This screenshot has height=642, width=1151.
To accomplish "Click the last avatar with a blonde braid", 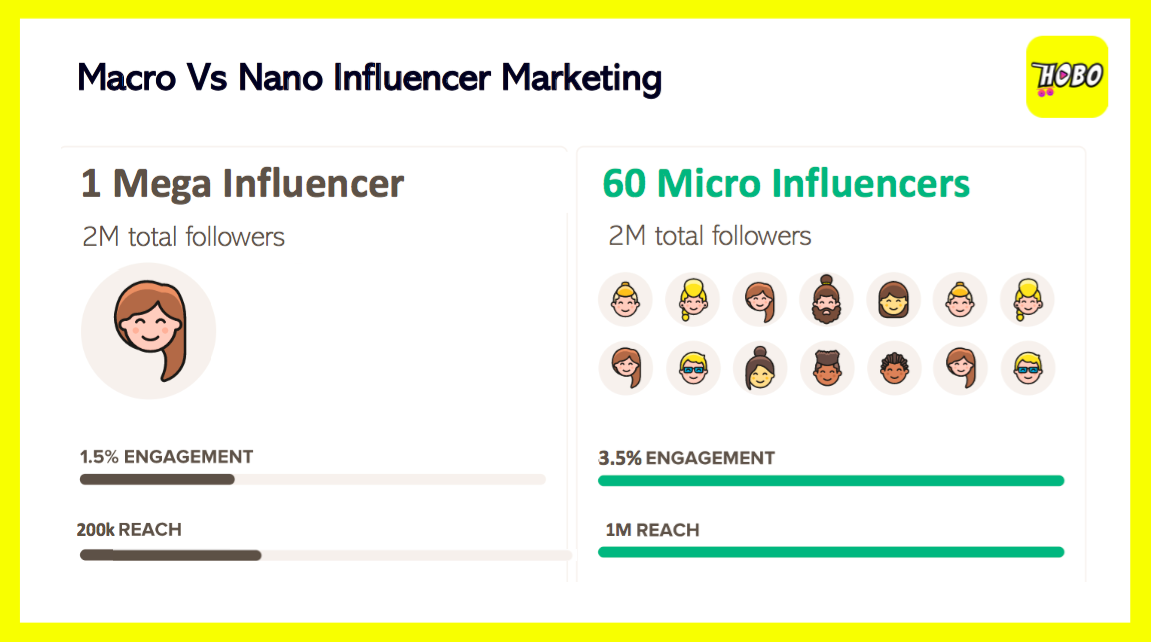I will [1027, 299].
